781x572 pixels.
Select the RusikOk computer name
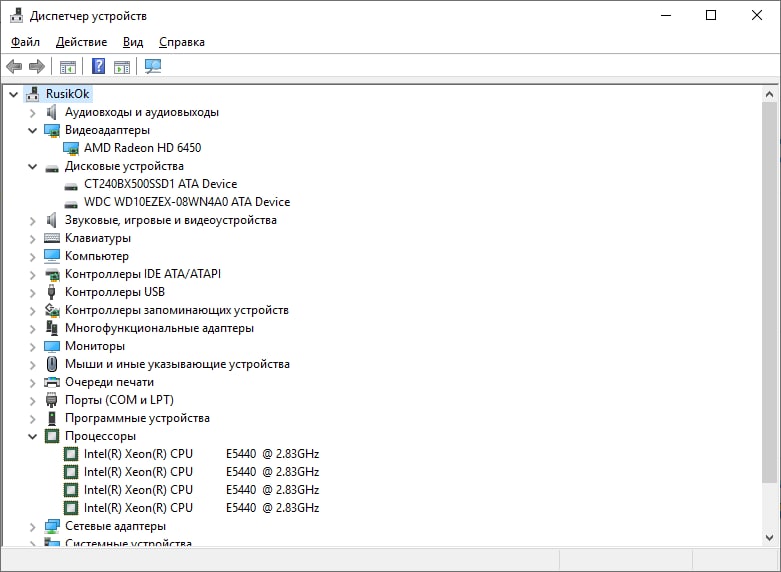click(68, 94)
